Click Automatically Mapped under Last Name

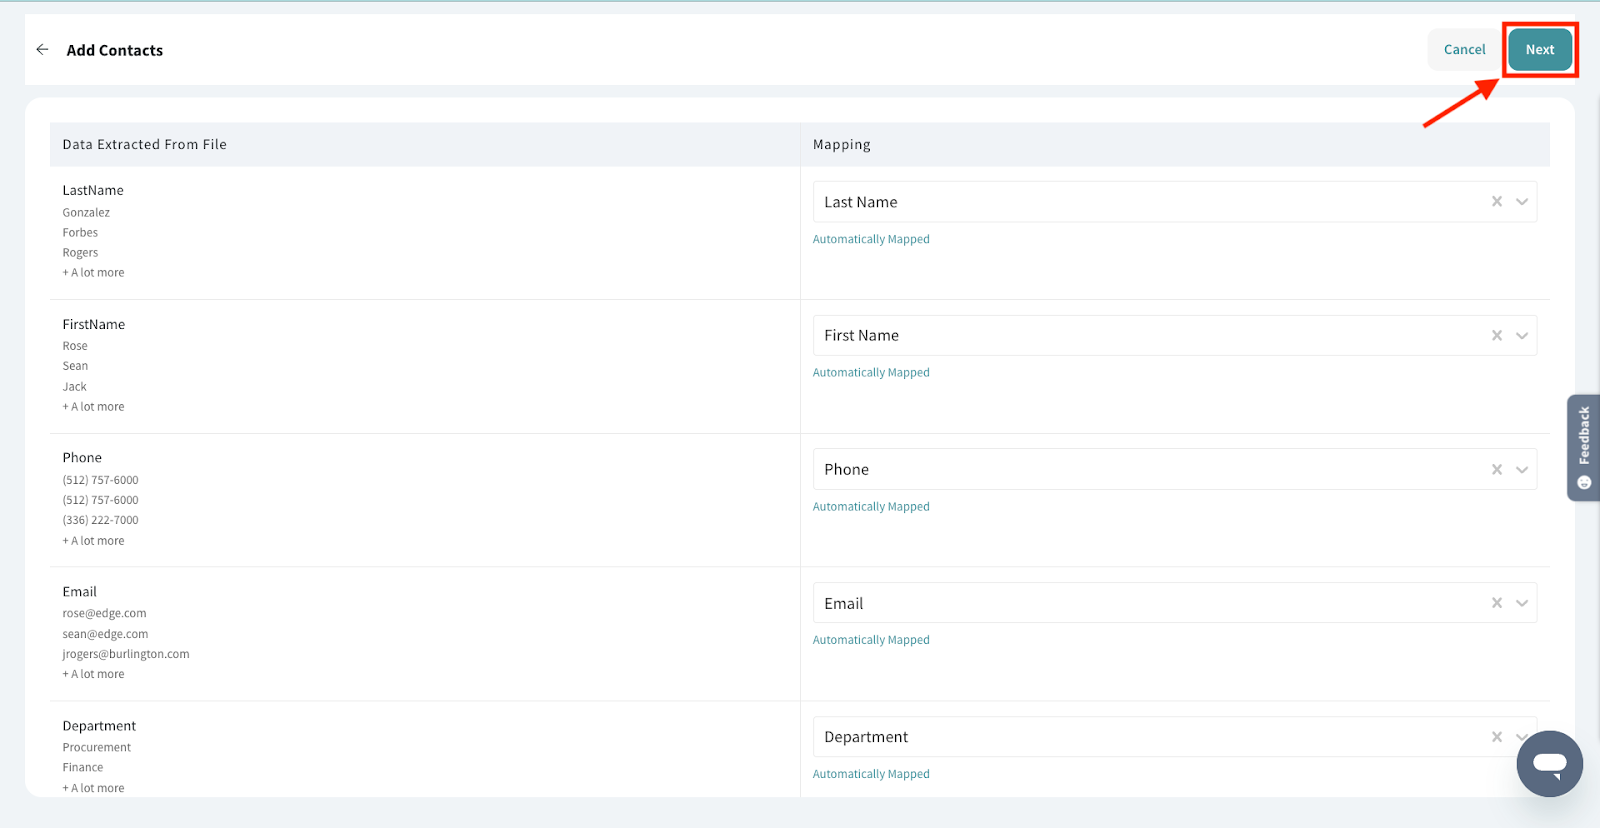(x=871, y=239)
